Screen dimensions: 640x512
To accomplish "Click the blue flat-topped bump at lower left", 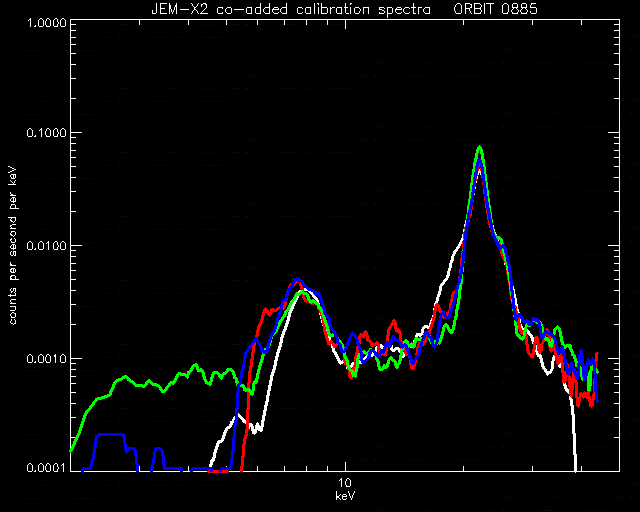I will click(109, 435).
